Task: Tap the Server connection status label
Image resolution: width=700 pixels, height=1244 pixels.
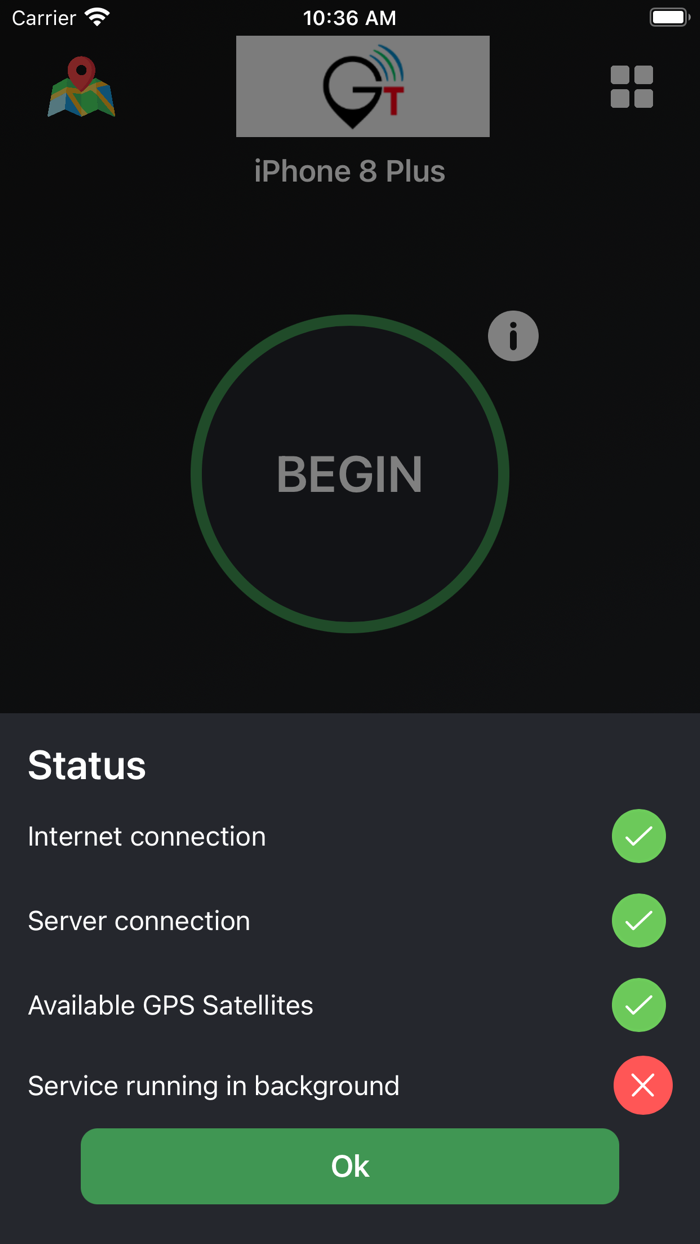Action: click(139, 921)
